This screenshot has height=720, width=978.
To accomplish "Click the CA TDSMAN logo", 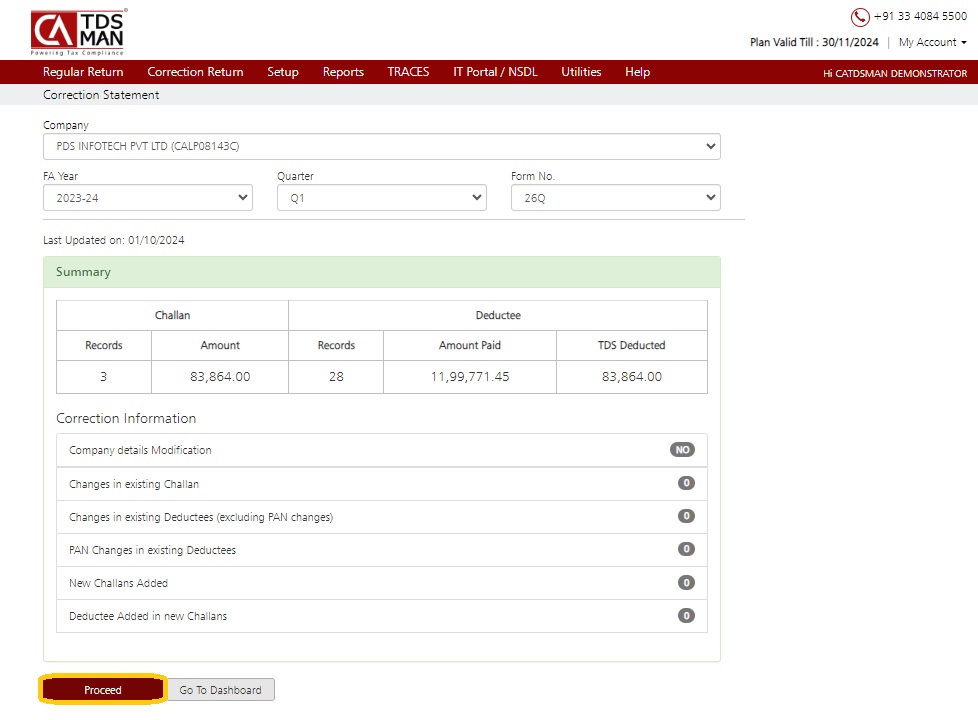I will tap(79, 32).
